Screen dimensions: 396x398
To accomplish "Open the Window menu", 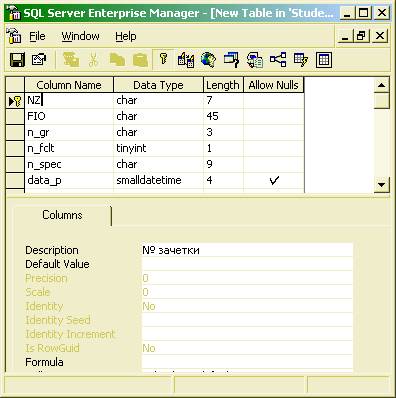I will click(x=80, y=36).
